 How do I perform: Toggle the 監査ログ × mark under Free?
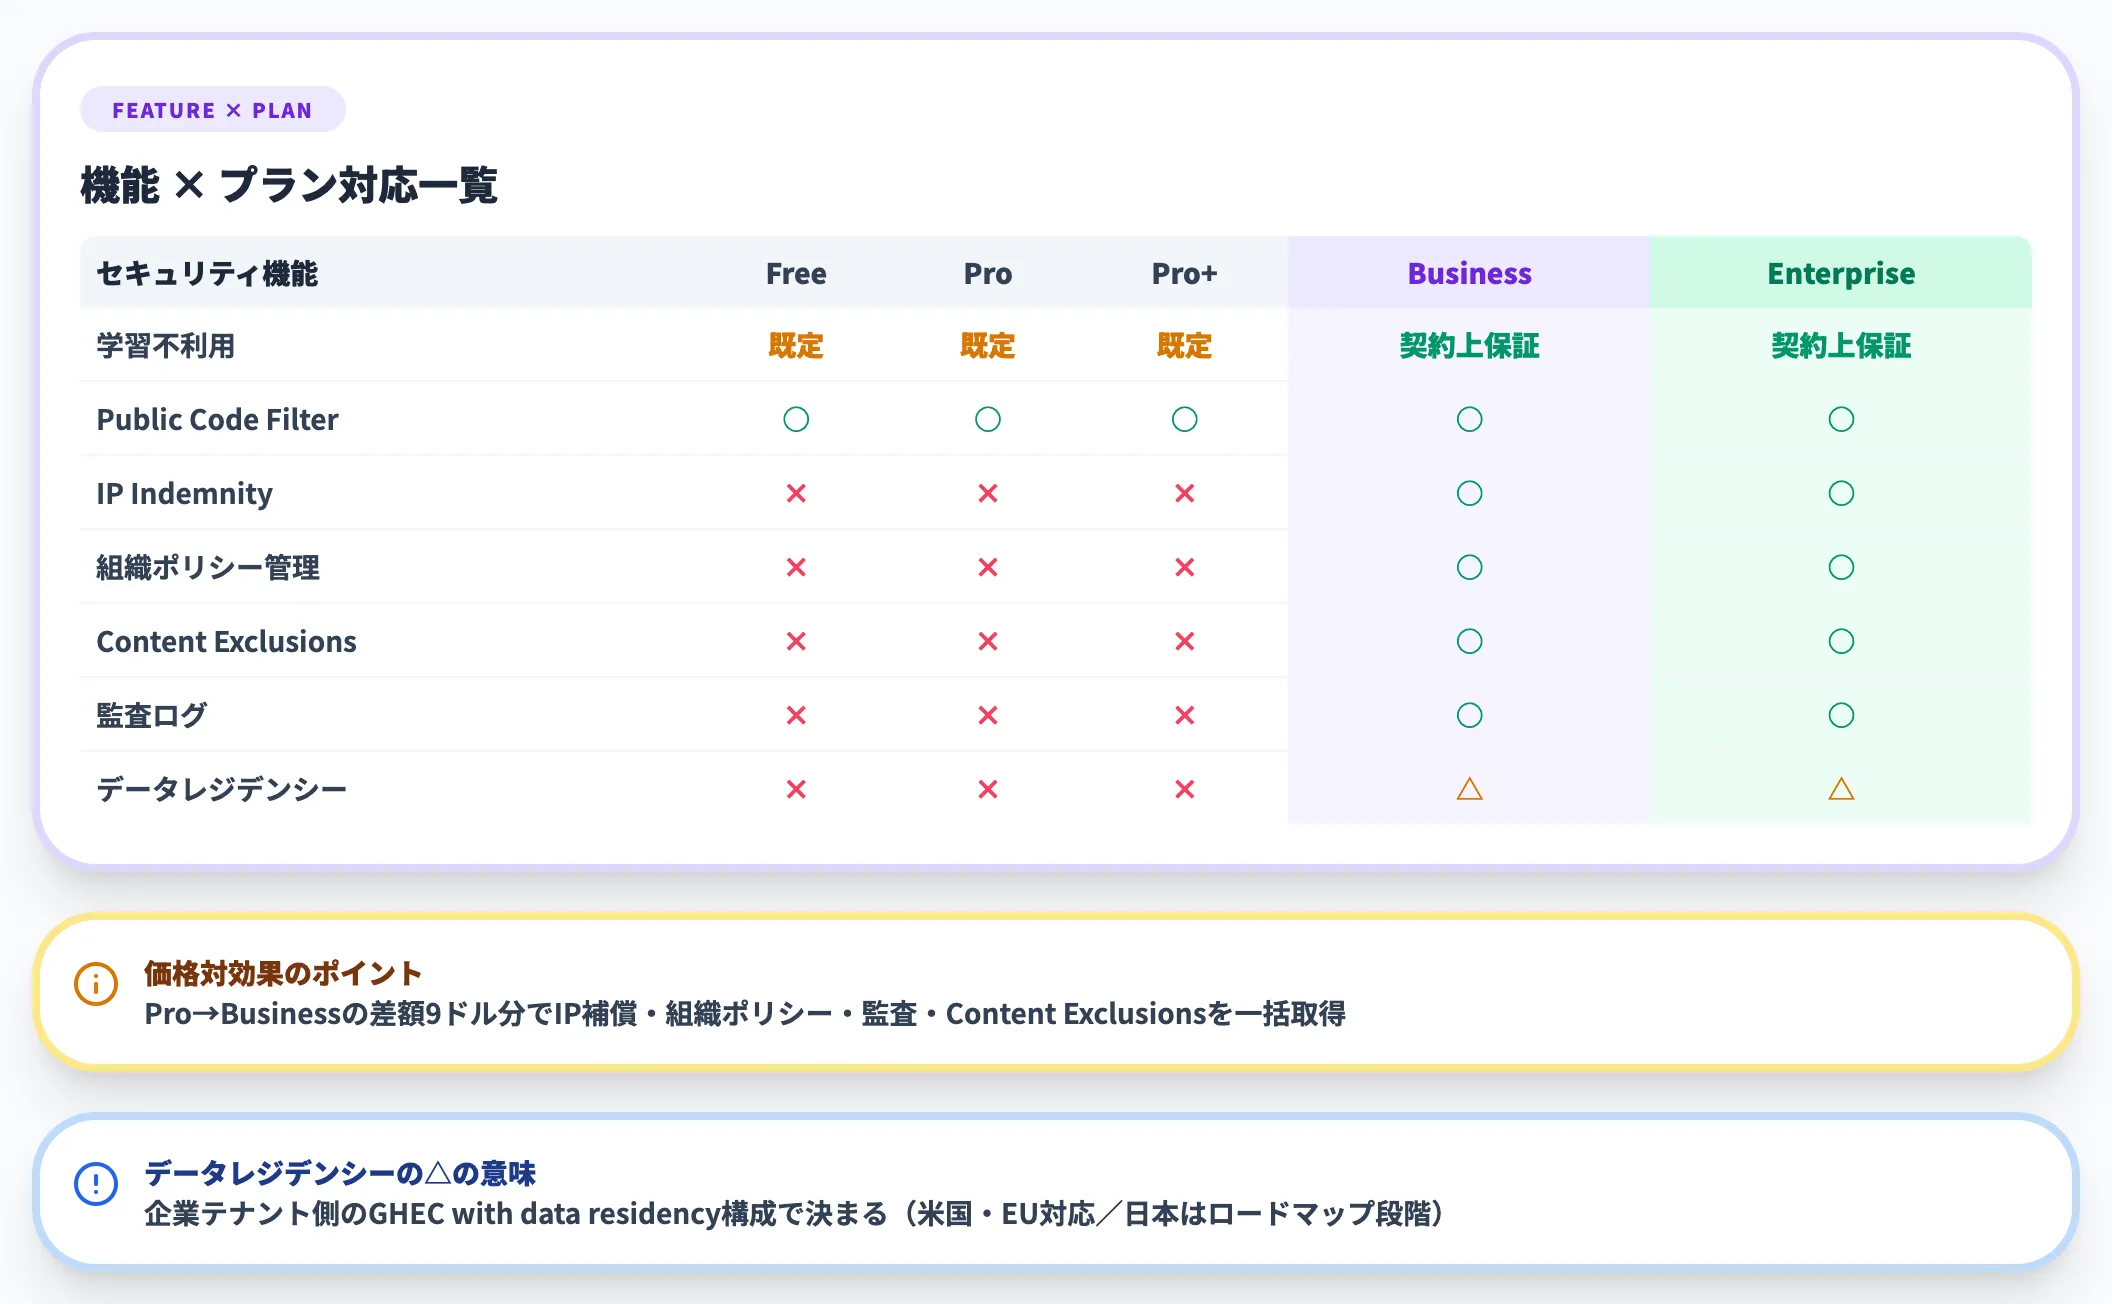click(795, 715)
